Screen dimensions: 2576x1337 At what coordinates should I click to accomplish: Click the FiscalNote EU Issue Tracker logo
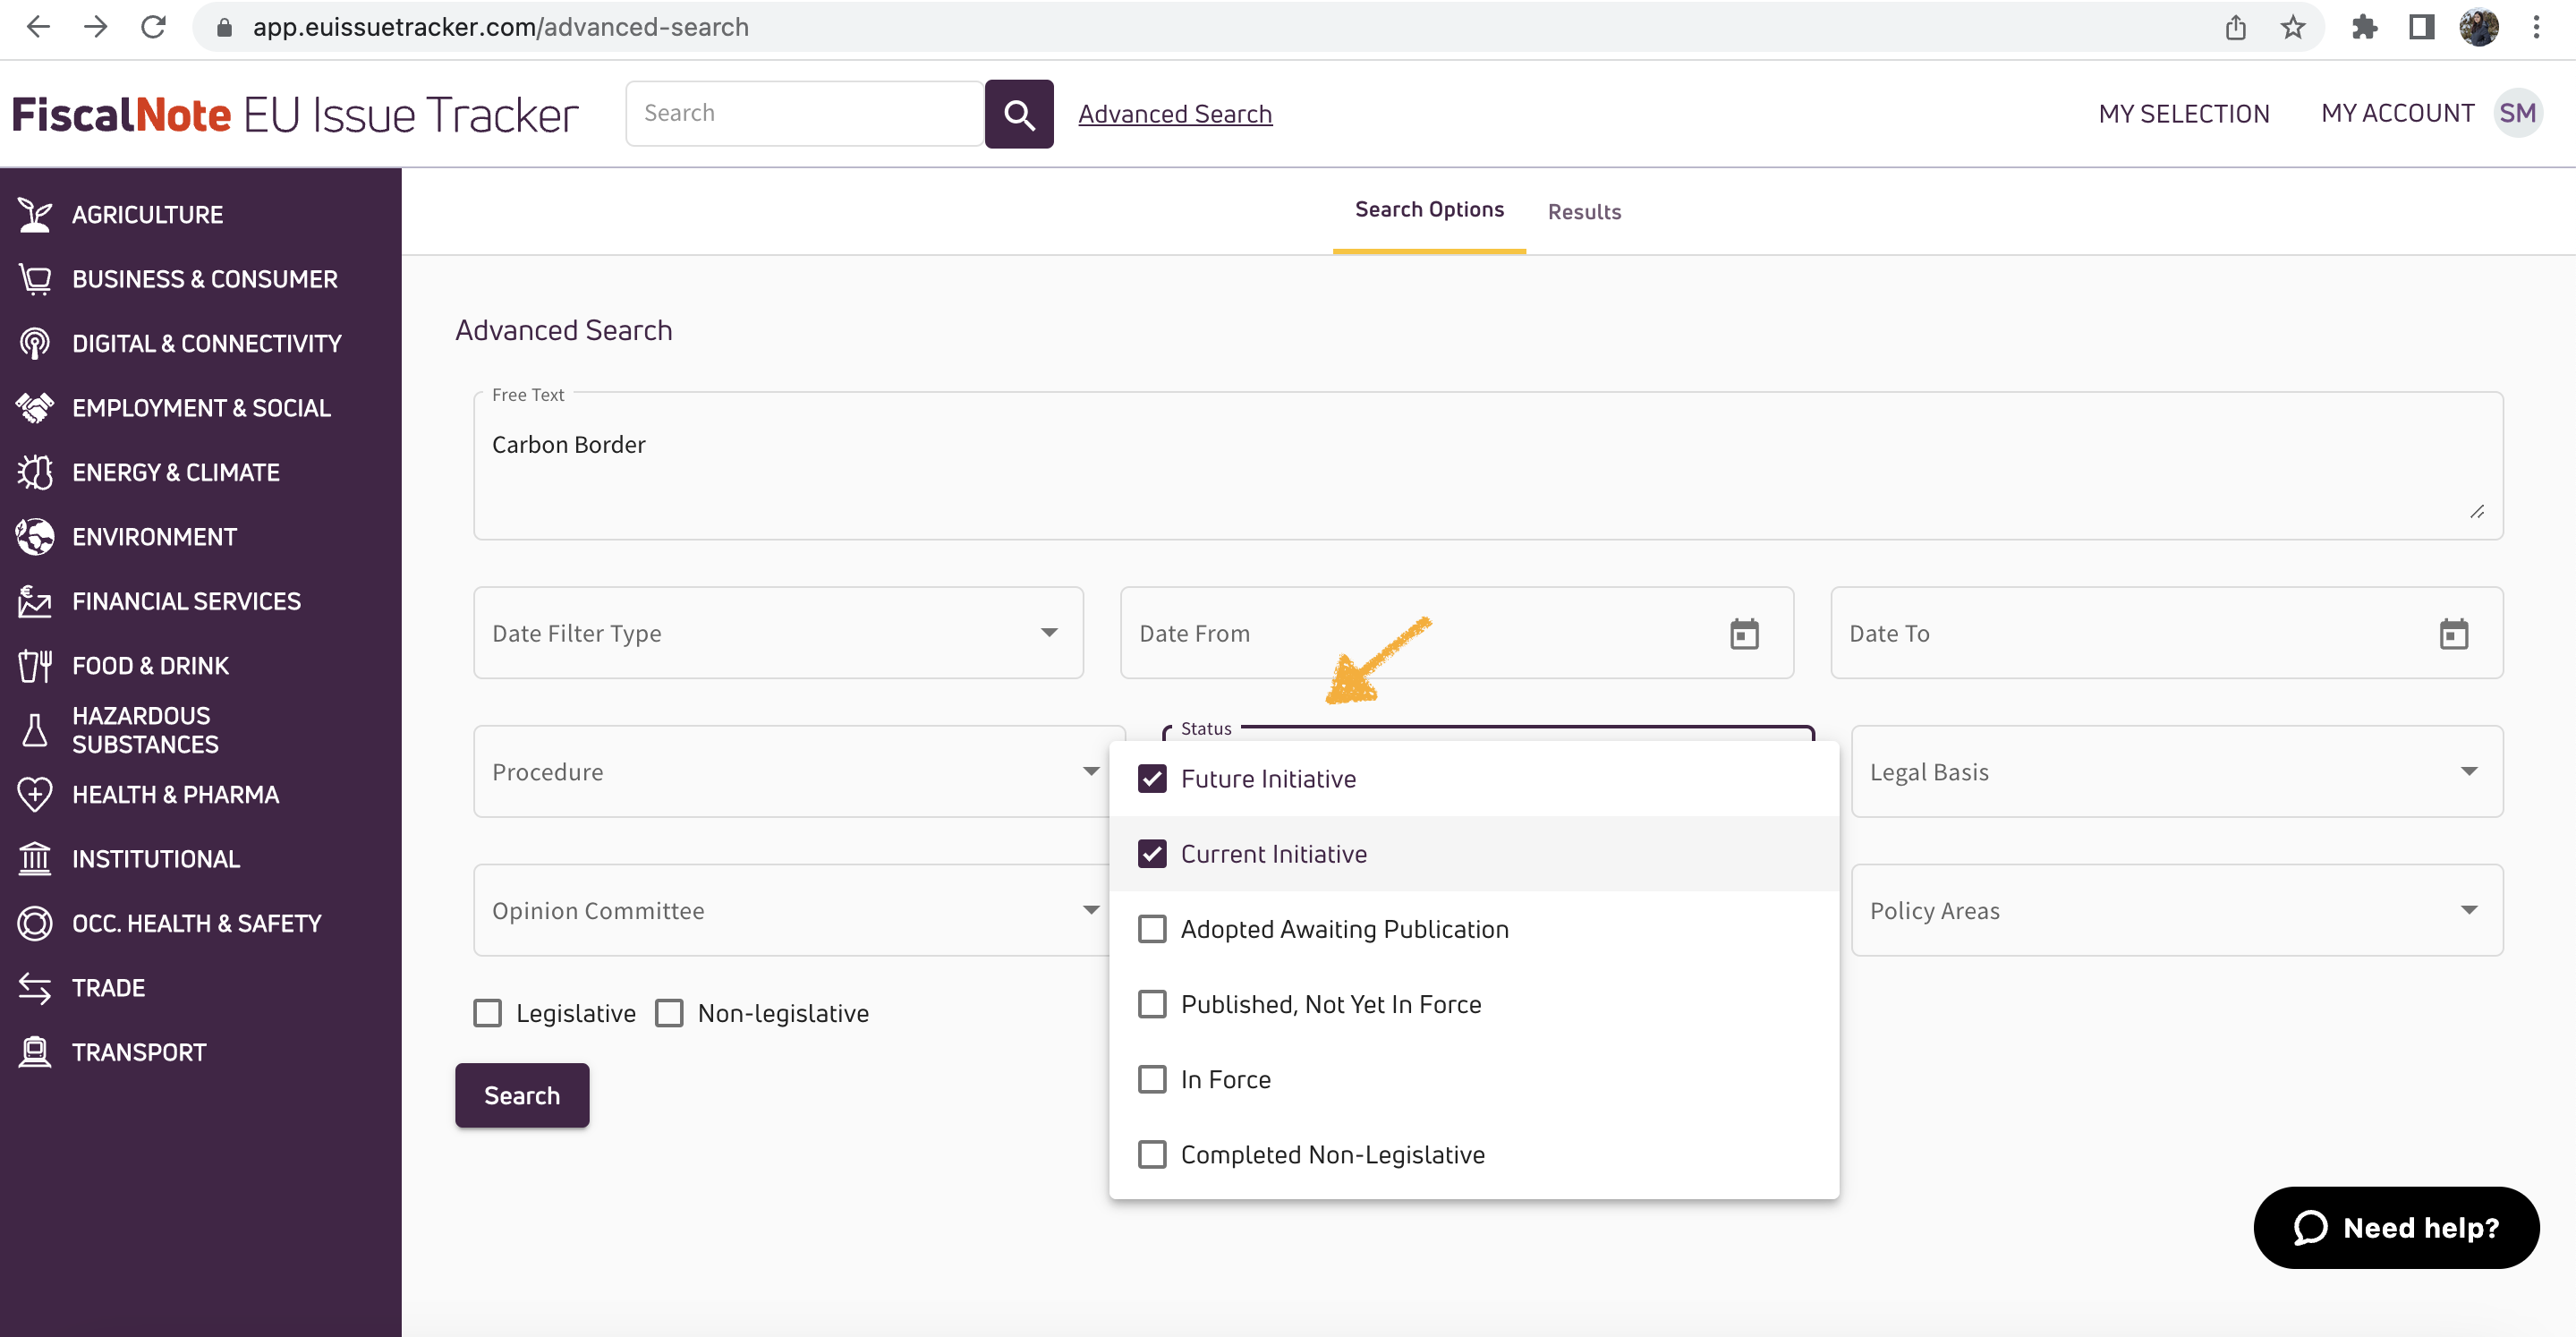(295, 114)
